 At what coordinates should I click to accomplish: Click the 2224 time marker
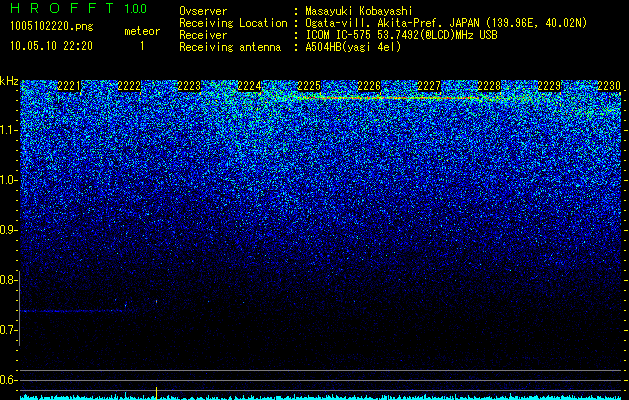tap(249, 86)
